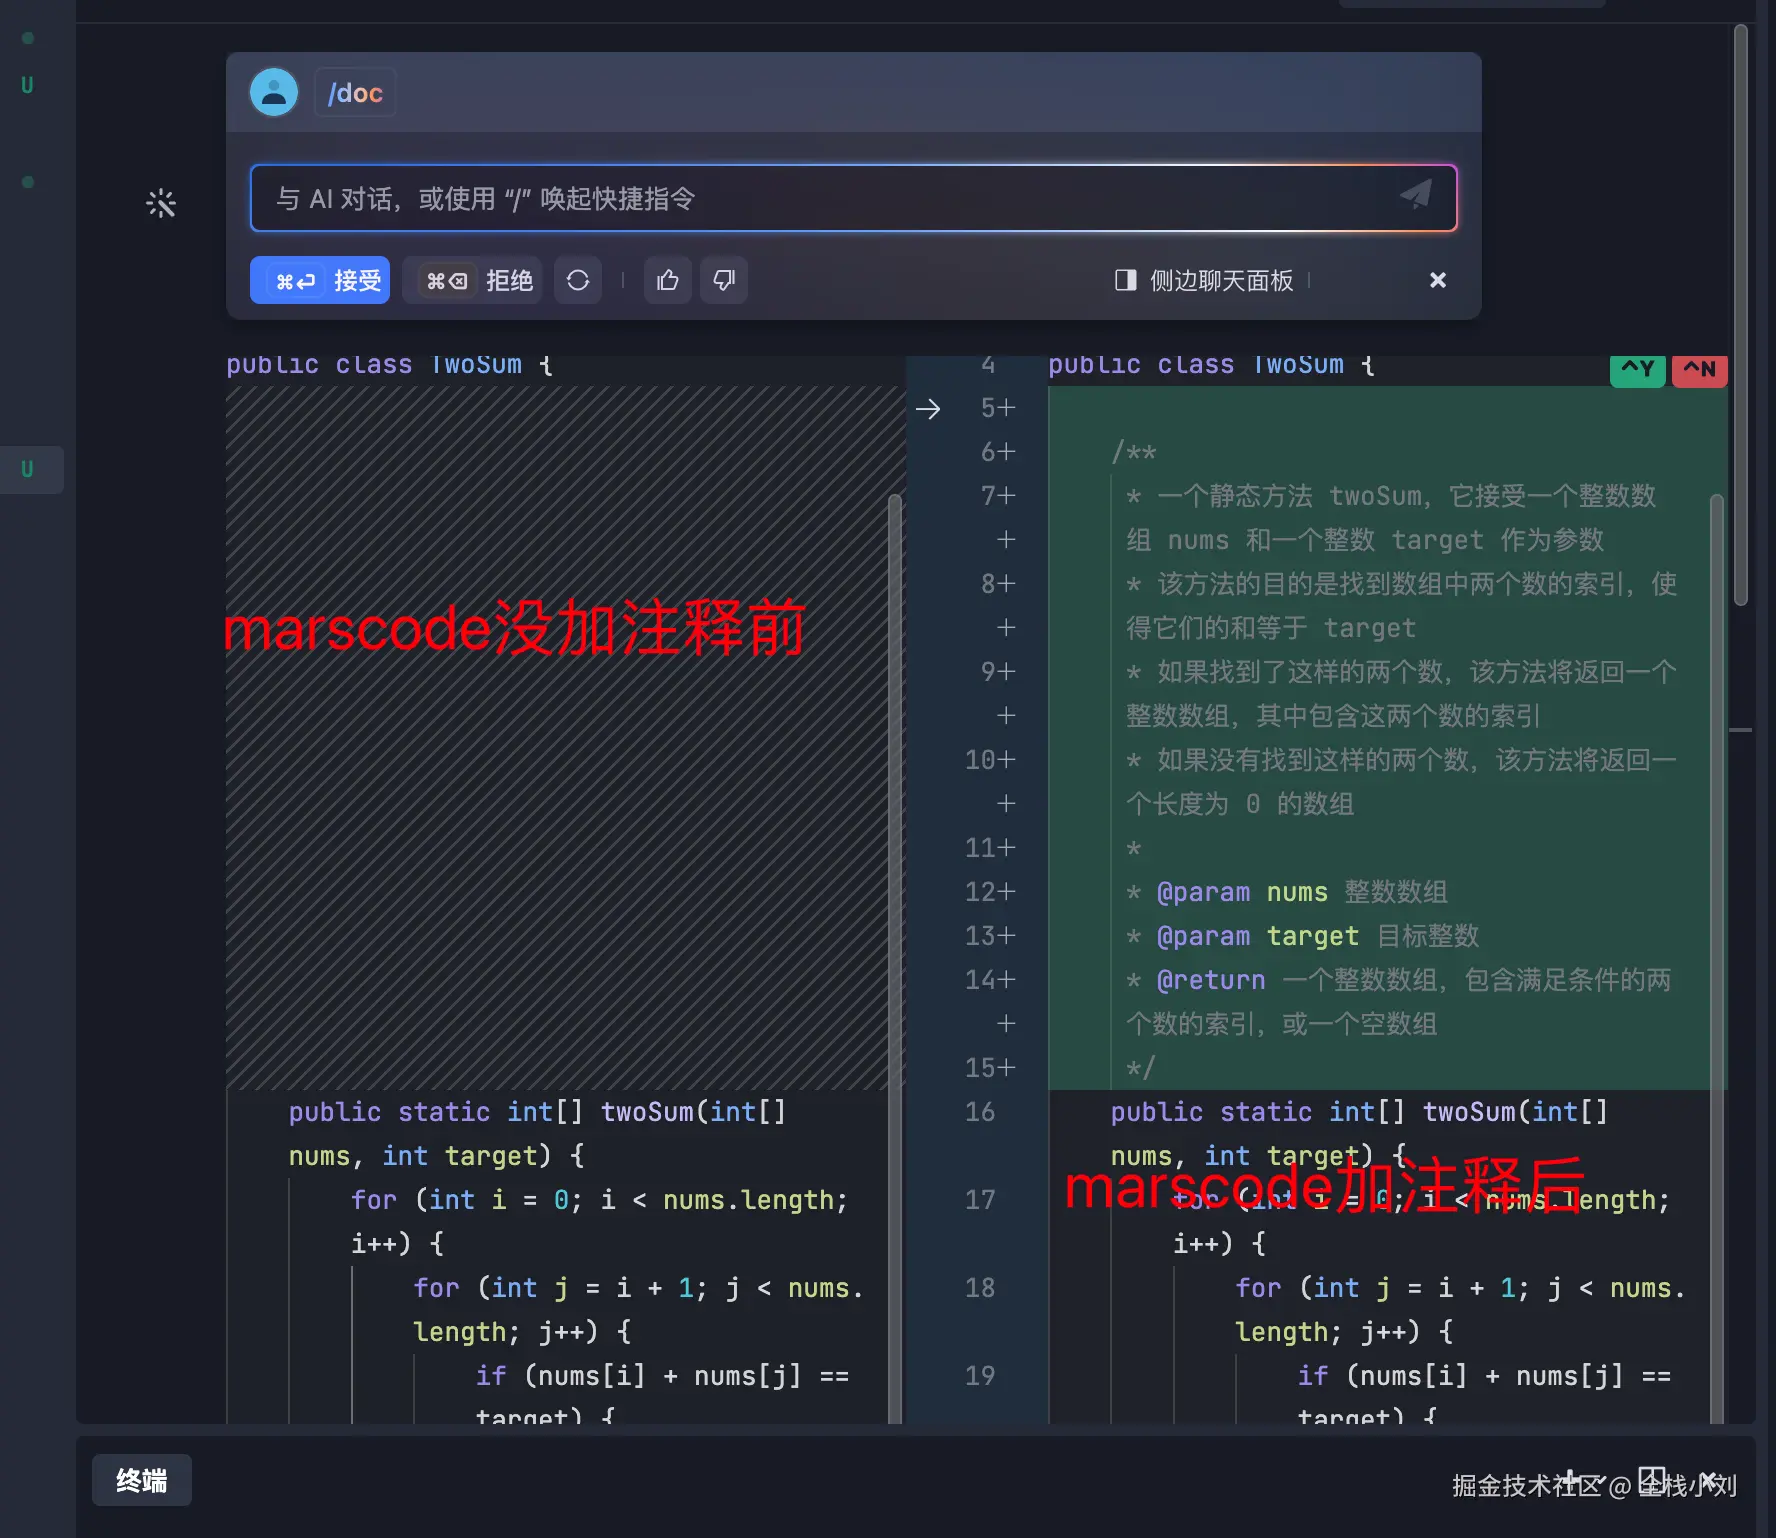Open the 侧边聊天面板 side chat panel

point(1204,280)
